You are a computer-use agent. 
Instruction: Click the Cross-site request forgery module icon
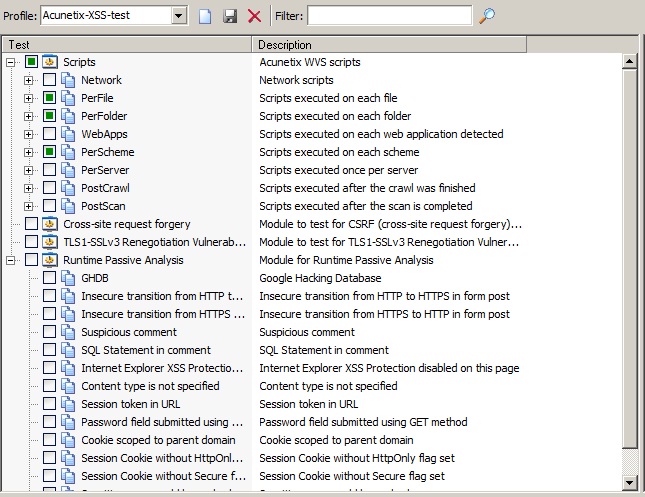50,224
